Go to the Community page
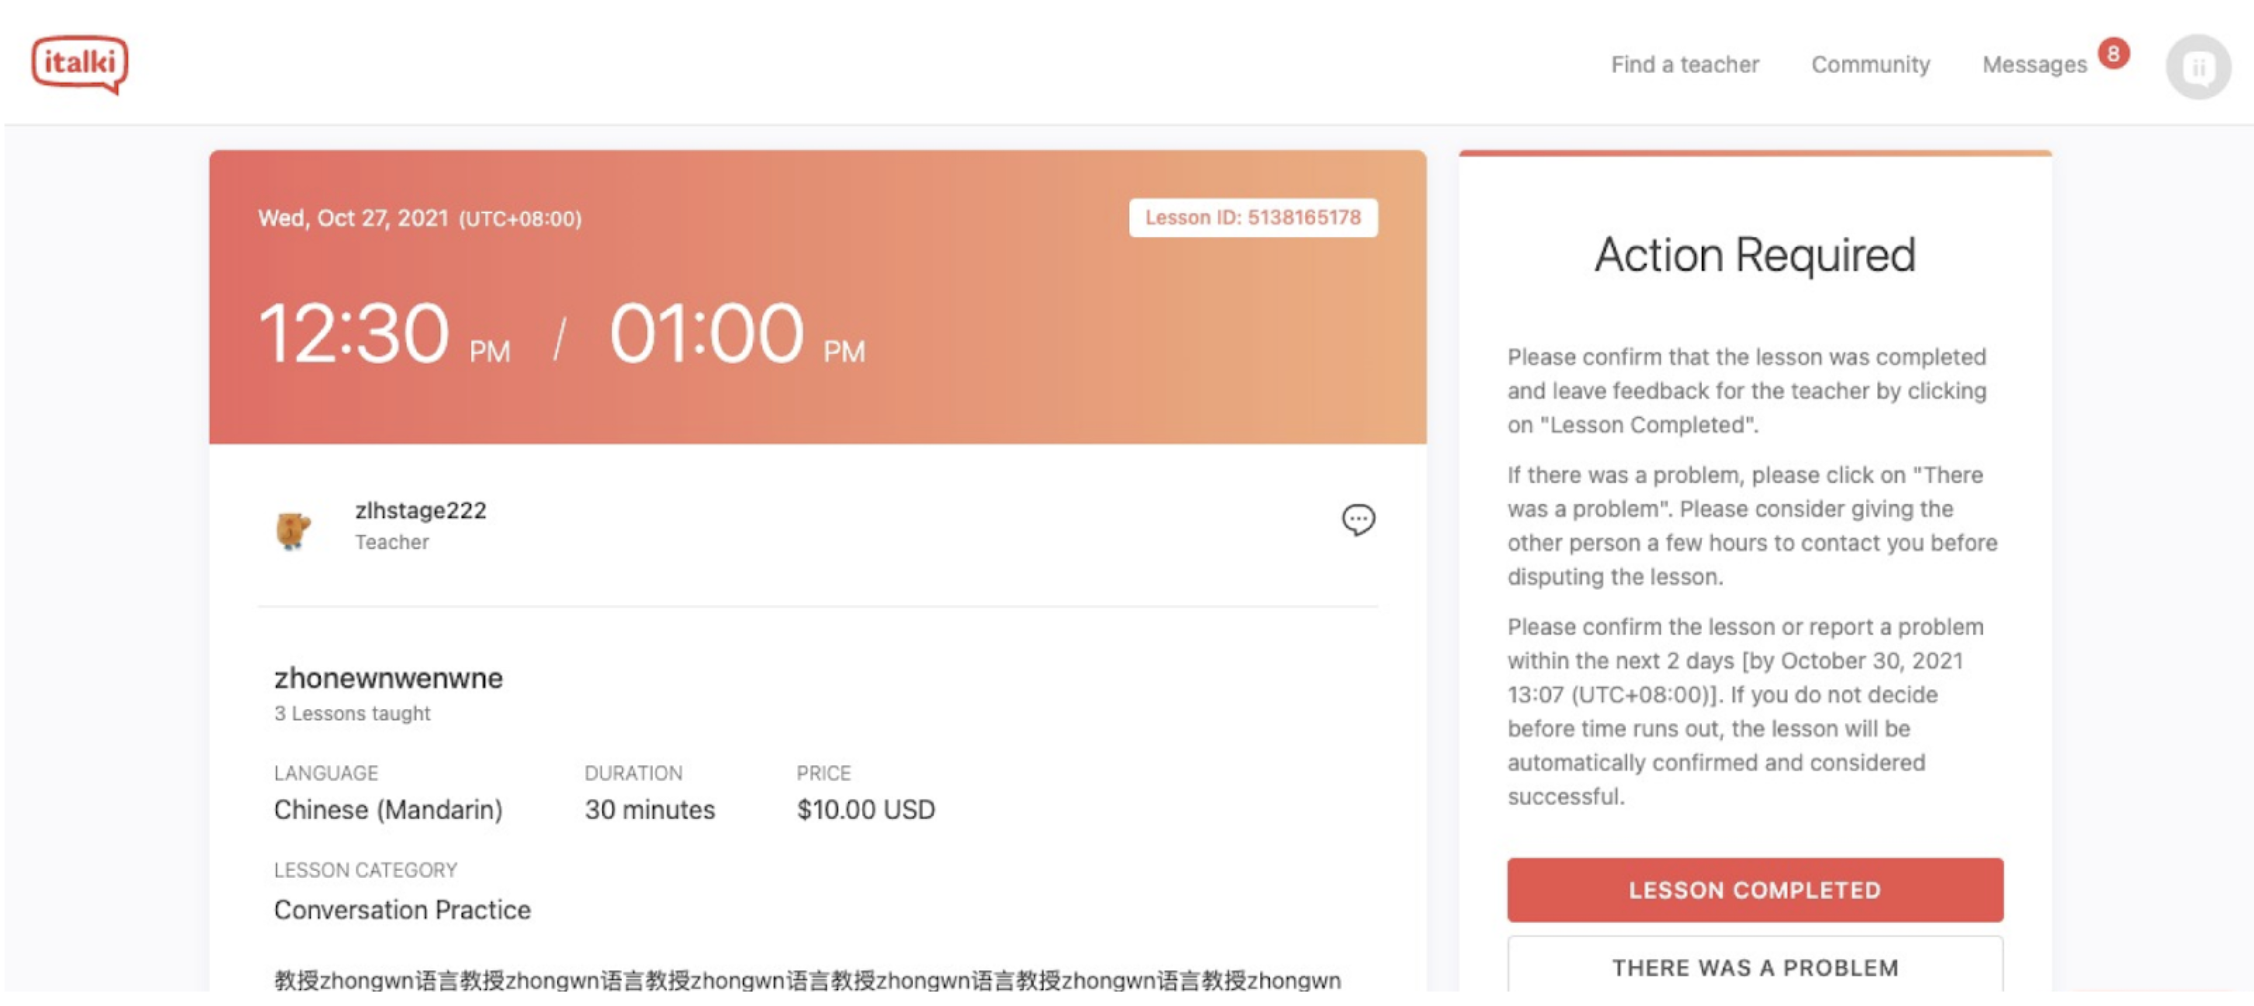The width and height of the screenshot is (2254, 1006). pos(1871,65)
